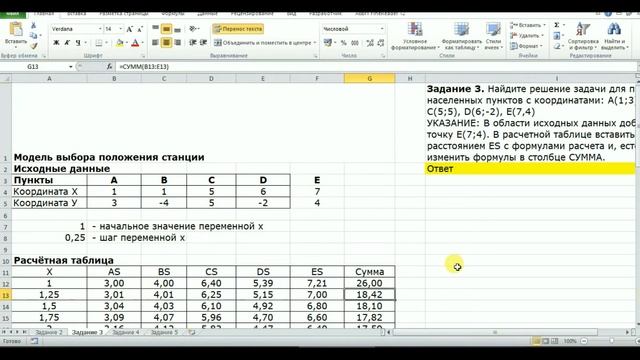Click the zoom out minus button
Image resolution: width=640 pixels, height=360 pixels.
(x=584, y=341)
